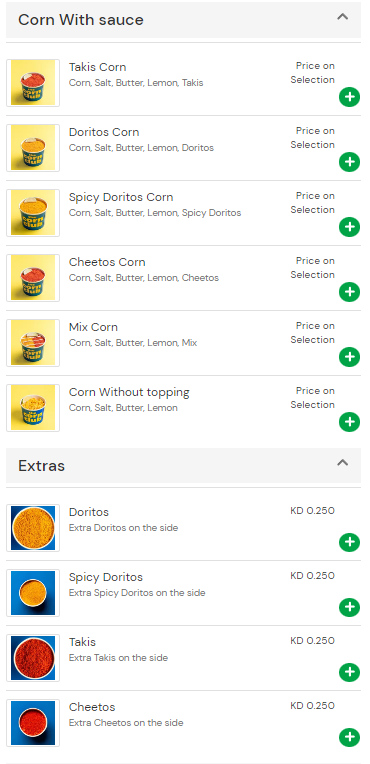The image size is (370, 764).
Task: Add Cheetos Corn via the green plus button
Action: [x=349, y=292]
